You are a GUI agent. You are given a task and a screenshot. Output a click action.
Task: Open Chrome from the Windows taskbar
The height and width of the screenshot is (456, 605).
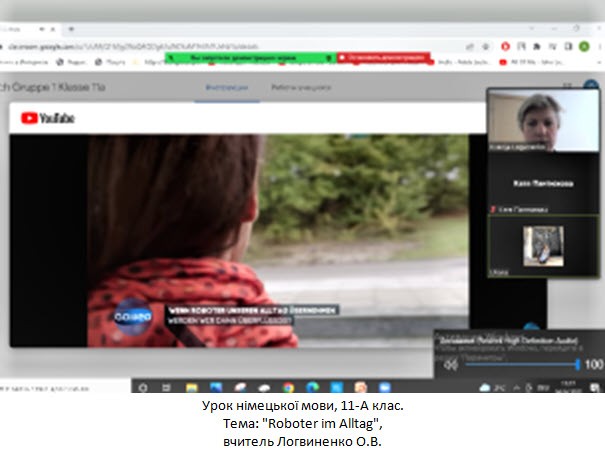[288, 387]
